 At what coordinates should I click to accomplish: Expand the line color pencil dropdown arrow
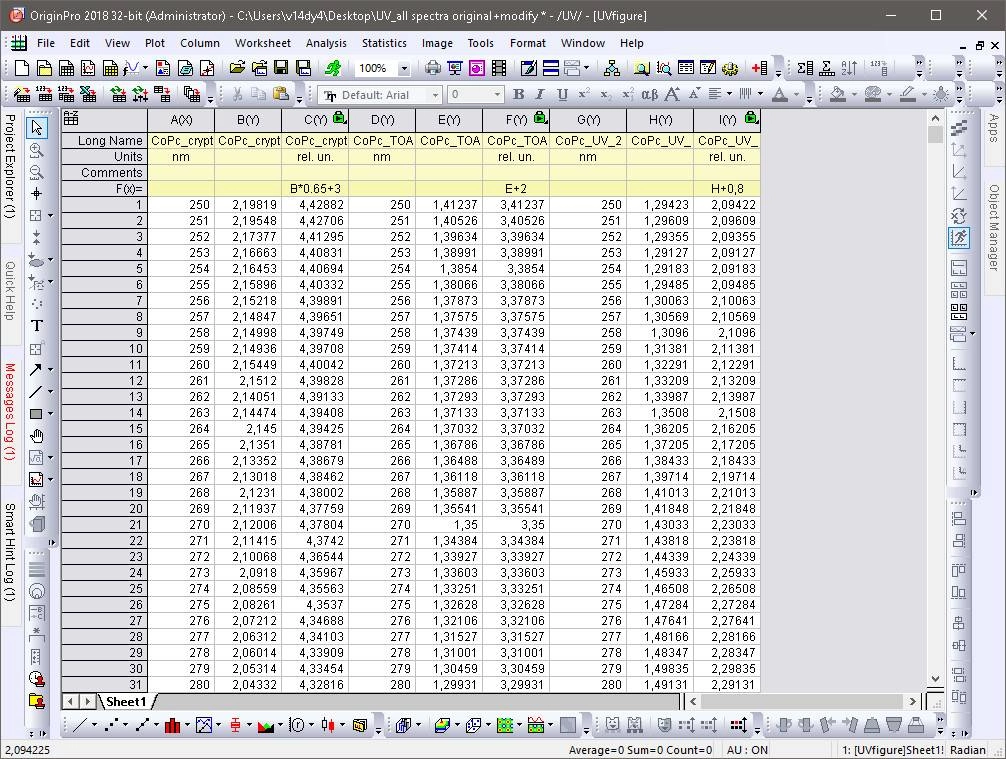point(925,95)
